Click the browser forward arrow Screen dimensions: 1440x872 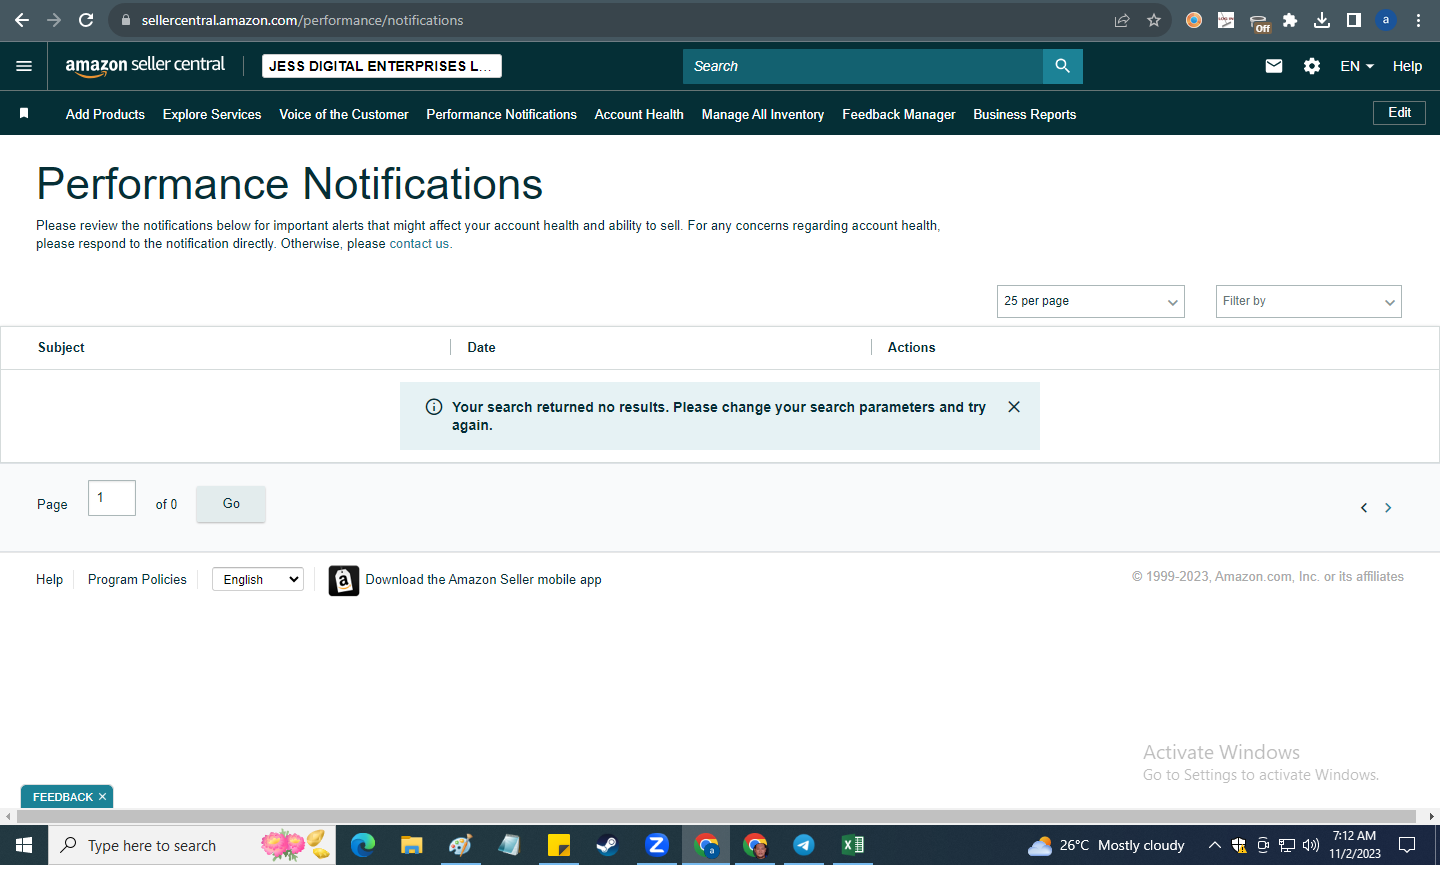click(x=54, y=20)
